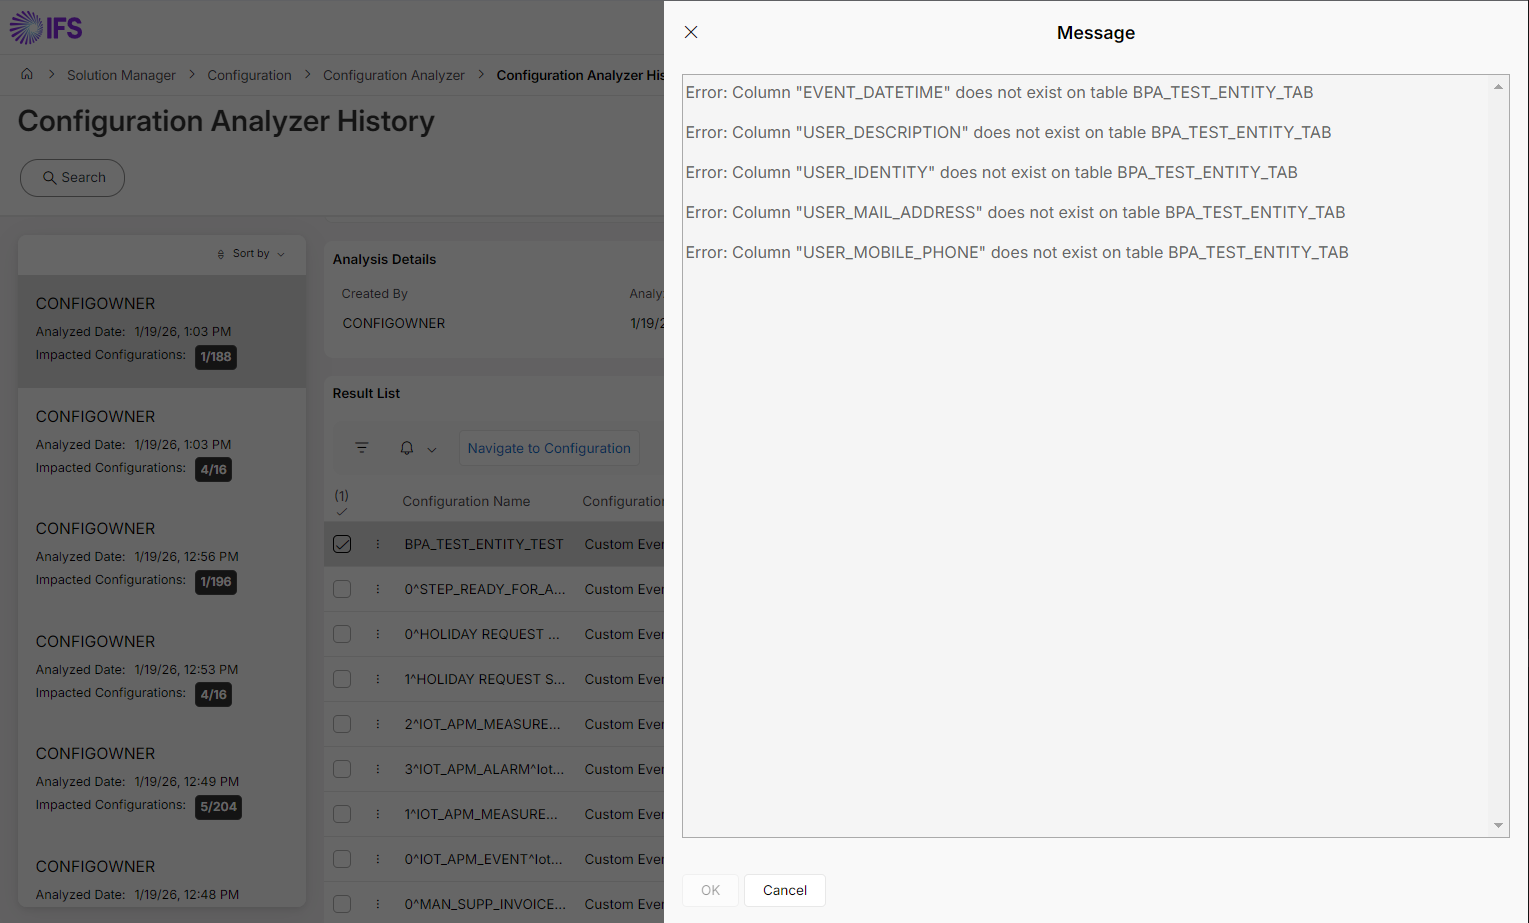1529x923 pixels.
Task: Click CONFIGOWNER under Created By
Action: click(394, 323)
